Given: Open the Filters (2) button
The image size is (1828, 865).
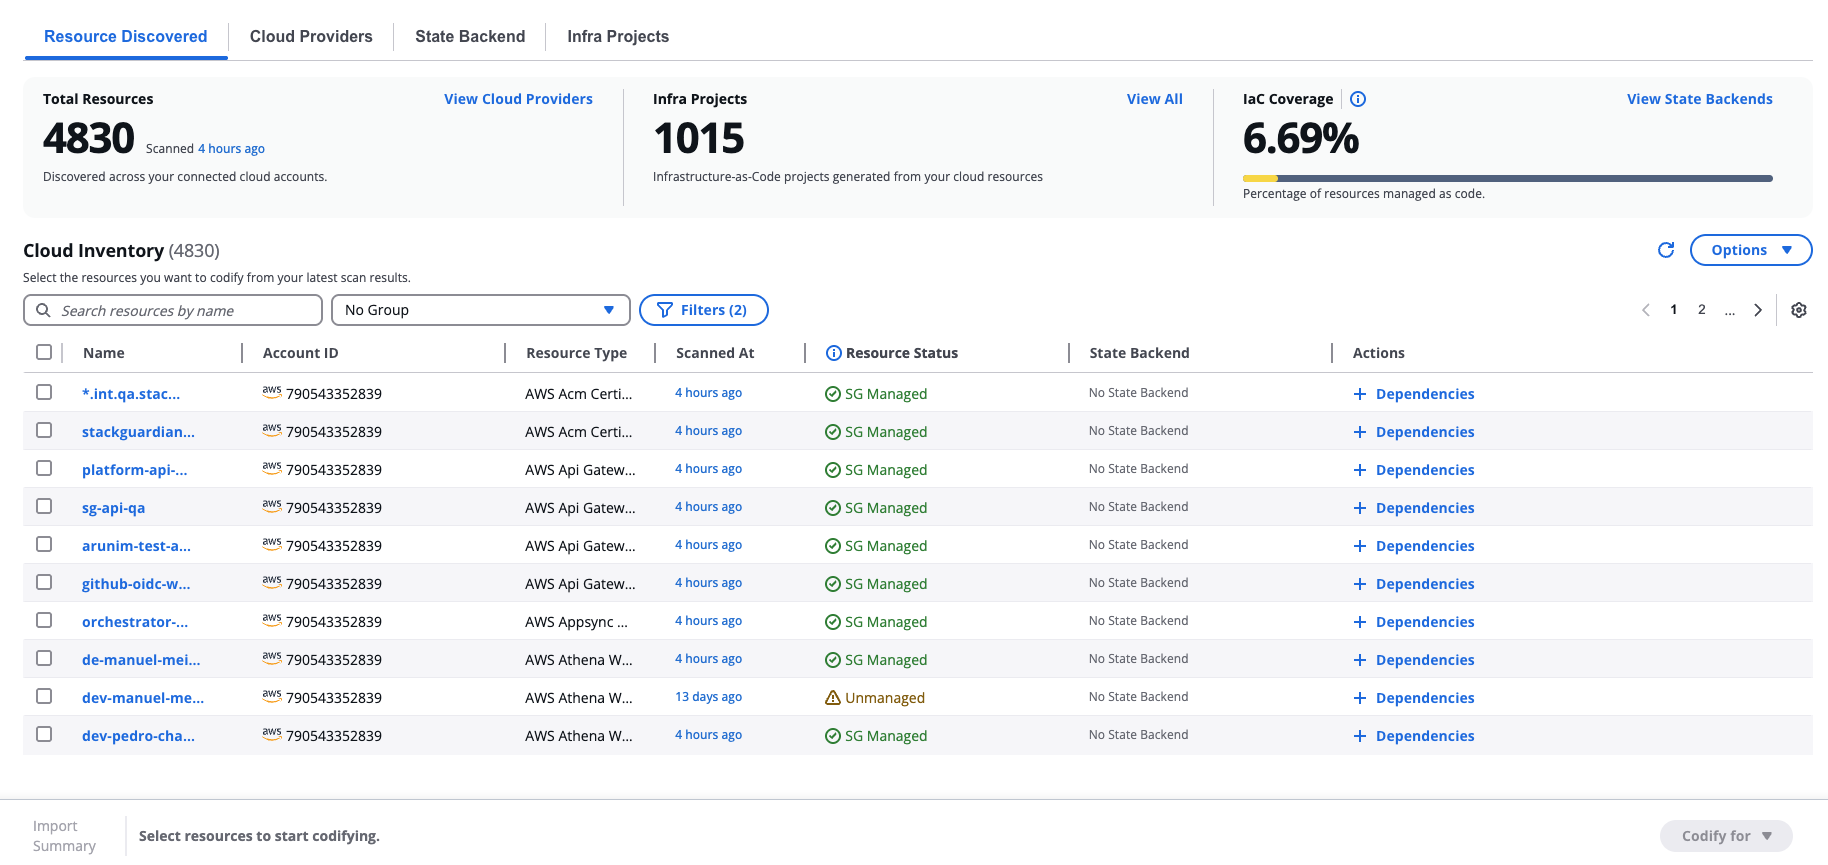Looking at the screenshot, I should [x=703, y=310].
